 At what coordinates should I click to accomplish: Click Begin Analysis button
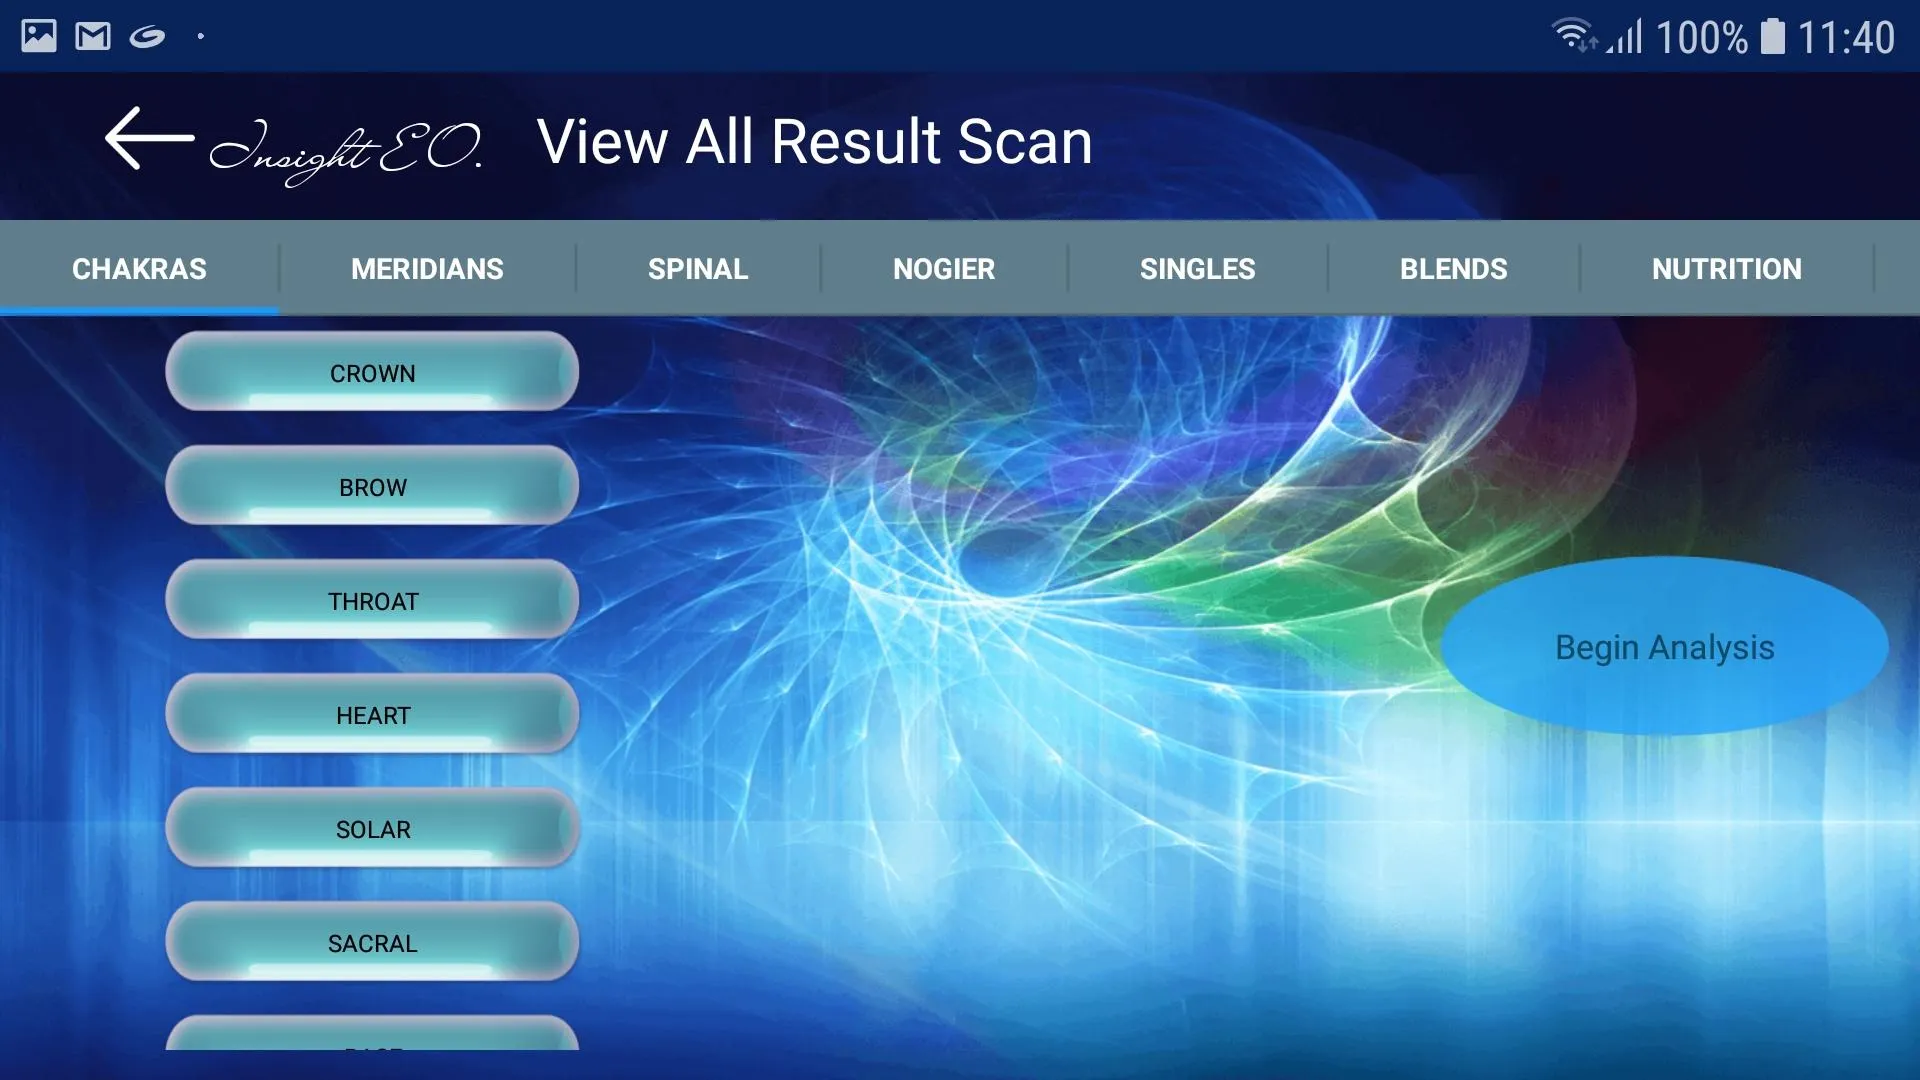(x=1664, y=647)
